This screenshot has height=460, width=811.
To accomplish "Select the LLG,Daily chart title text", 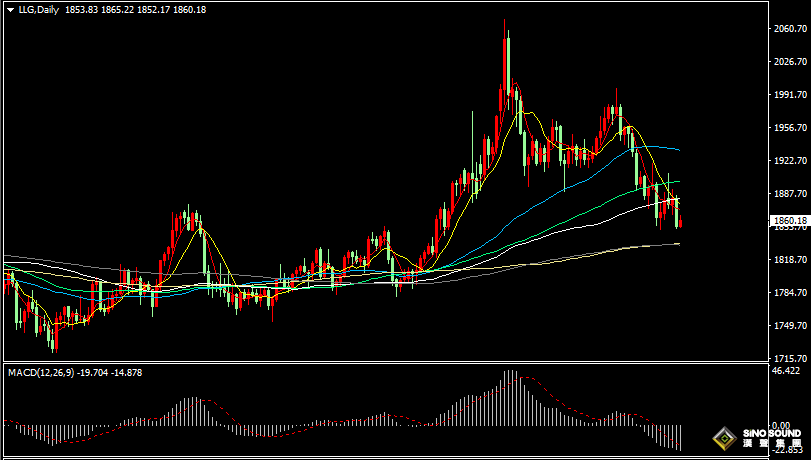I will 39,9.
